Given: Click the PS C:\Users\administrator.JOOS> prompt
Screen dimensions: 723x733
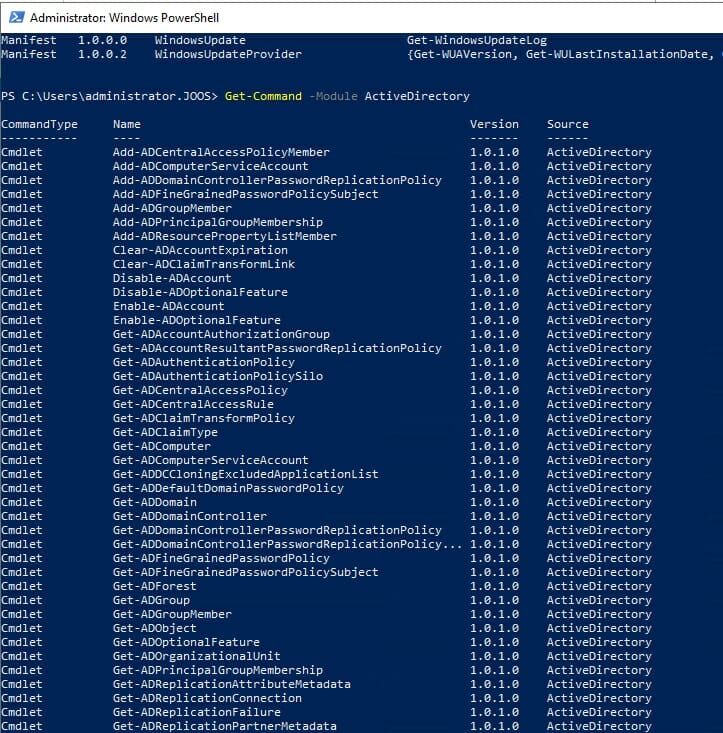Looking at the screenshot, I should [109, 96].
